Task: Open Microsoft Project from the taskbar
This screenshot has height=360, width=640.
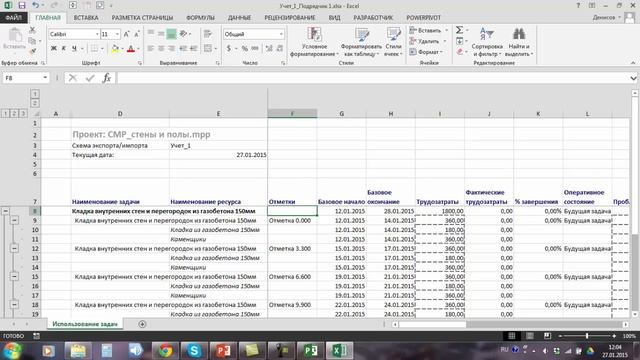Action: coord(311,351)
